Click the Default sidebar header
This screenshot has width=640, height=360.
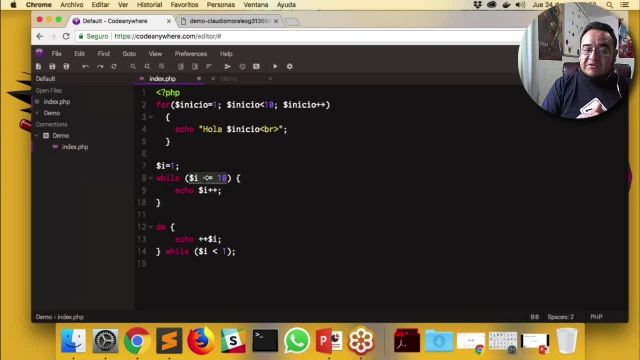[x=45, y=79]
